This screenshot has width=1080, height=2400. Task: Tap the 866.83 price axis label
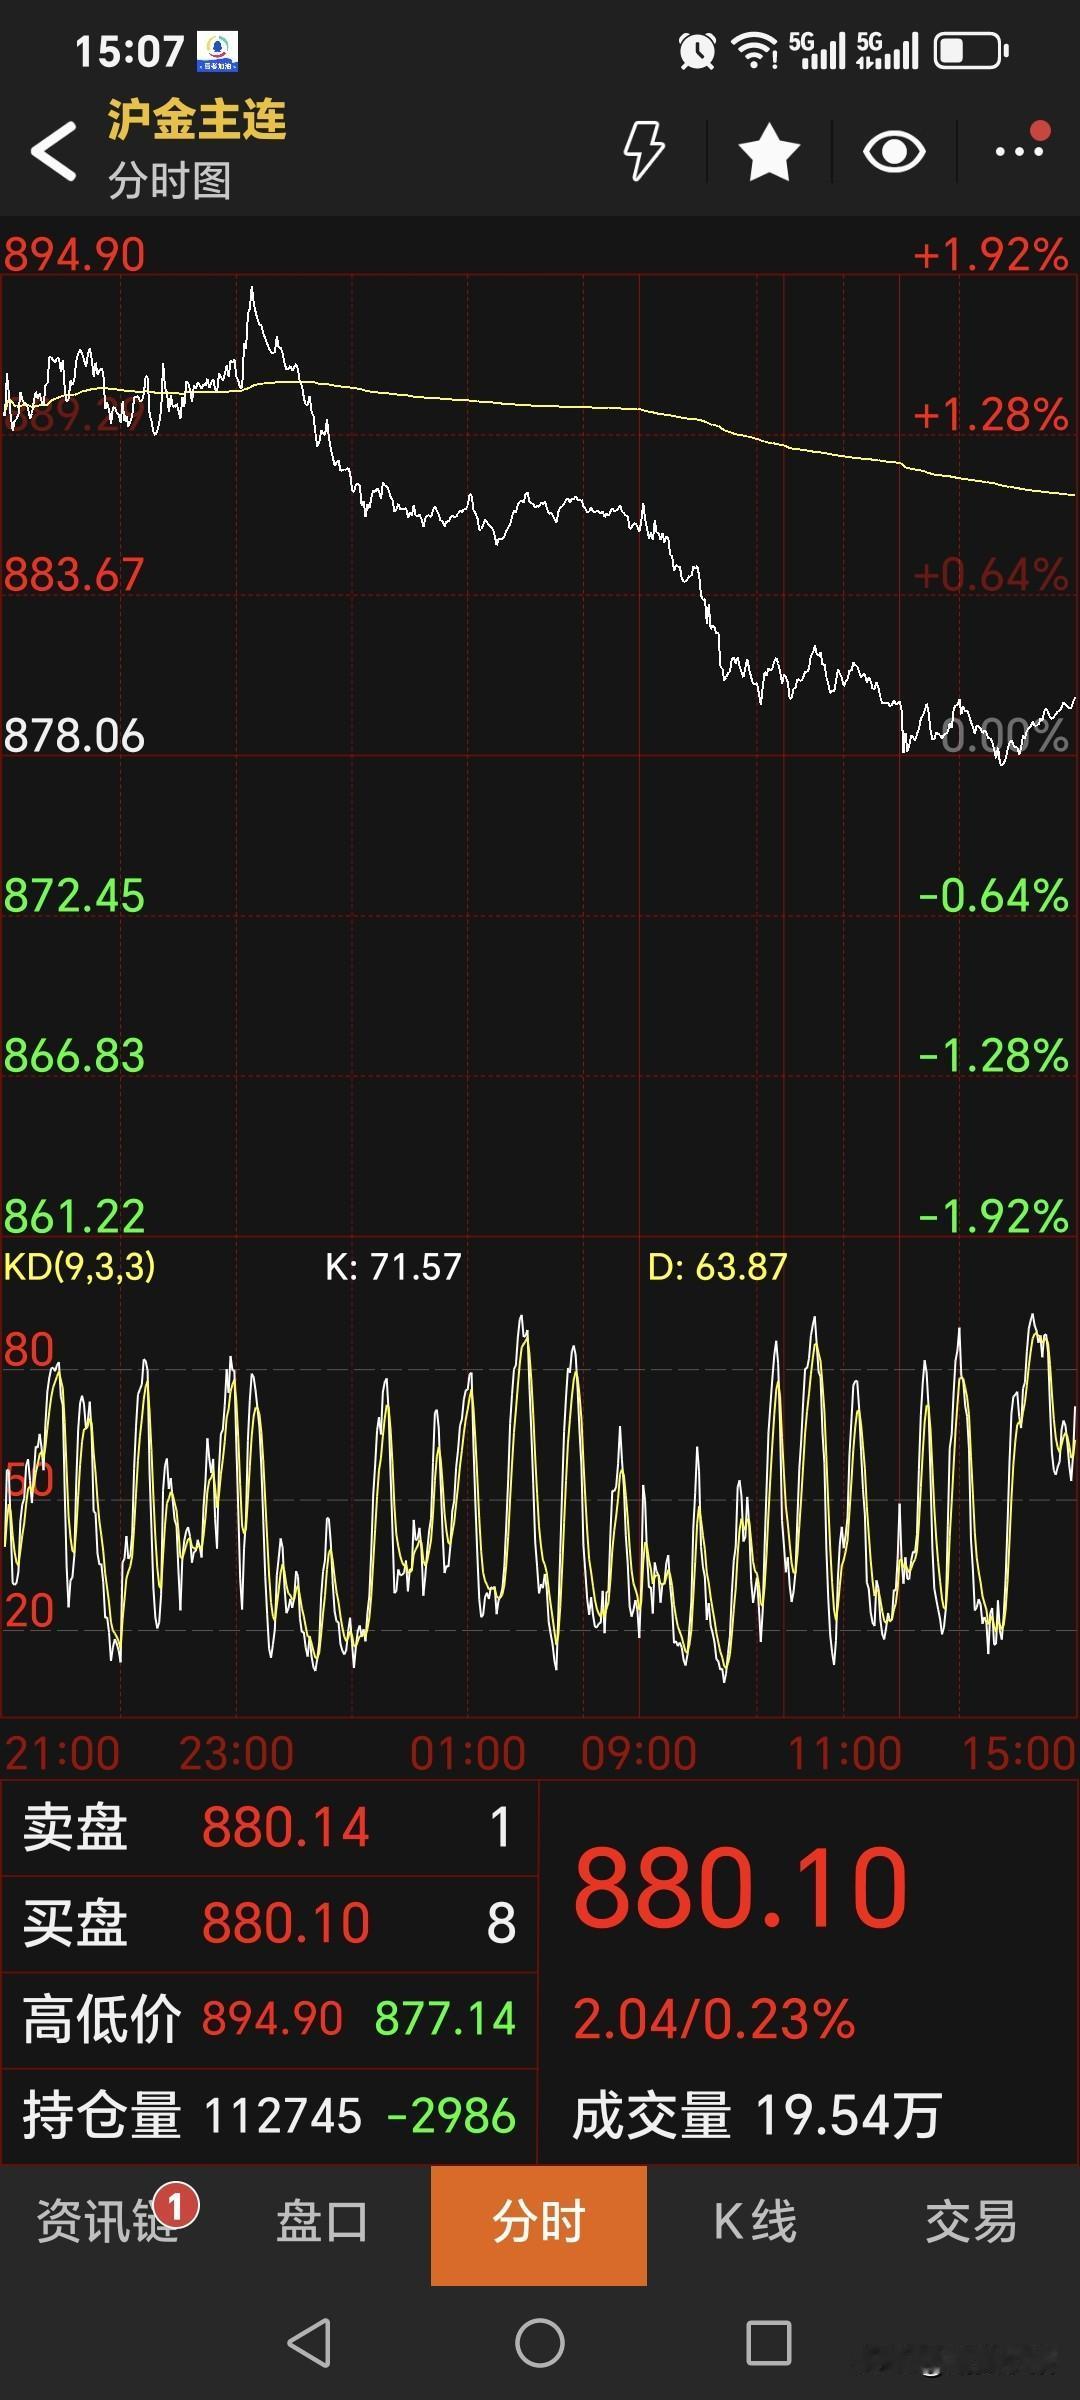pos(74,1056)
